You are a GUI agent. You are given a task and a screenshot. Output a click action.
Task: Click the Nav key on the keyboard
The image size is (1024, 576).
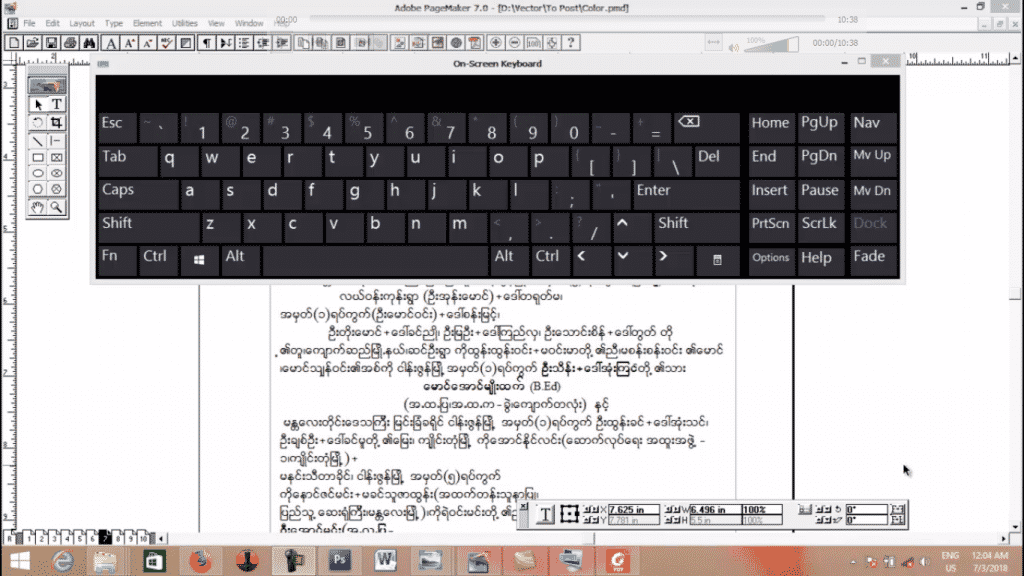pos(872,126)
